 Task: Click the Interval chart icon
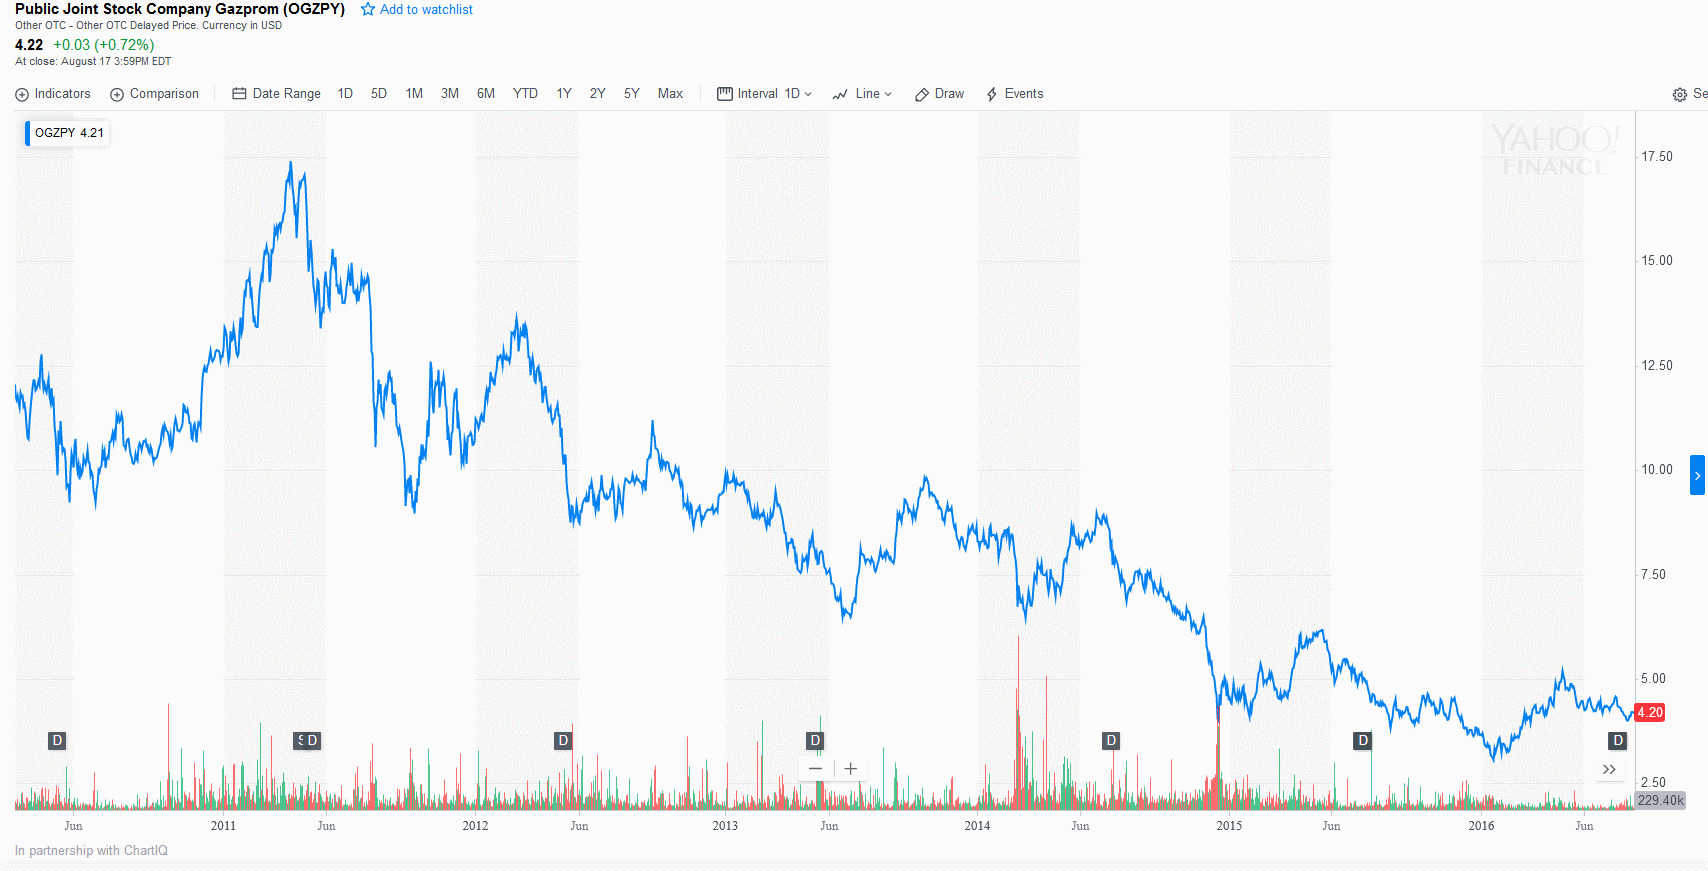(x=725, y=94)
